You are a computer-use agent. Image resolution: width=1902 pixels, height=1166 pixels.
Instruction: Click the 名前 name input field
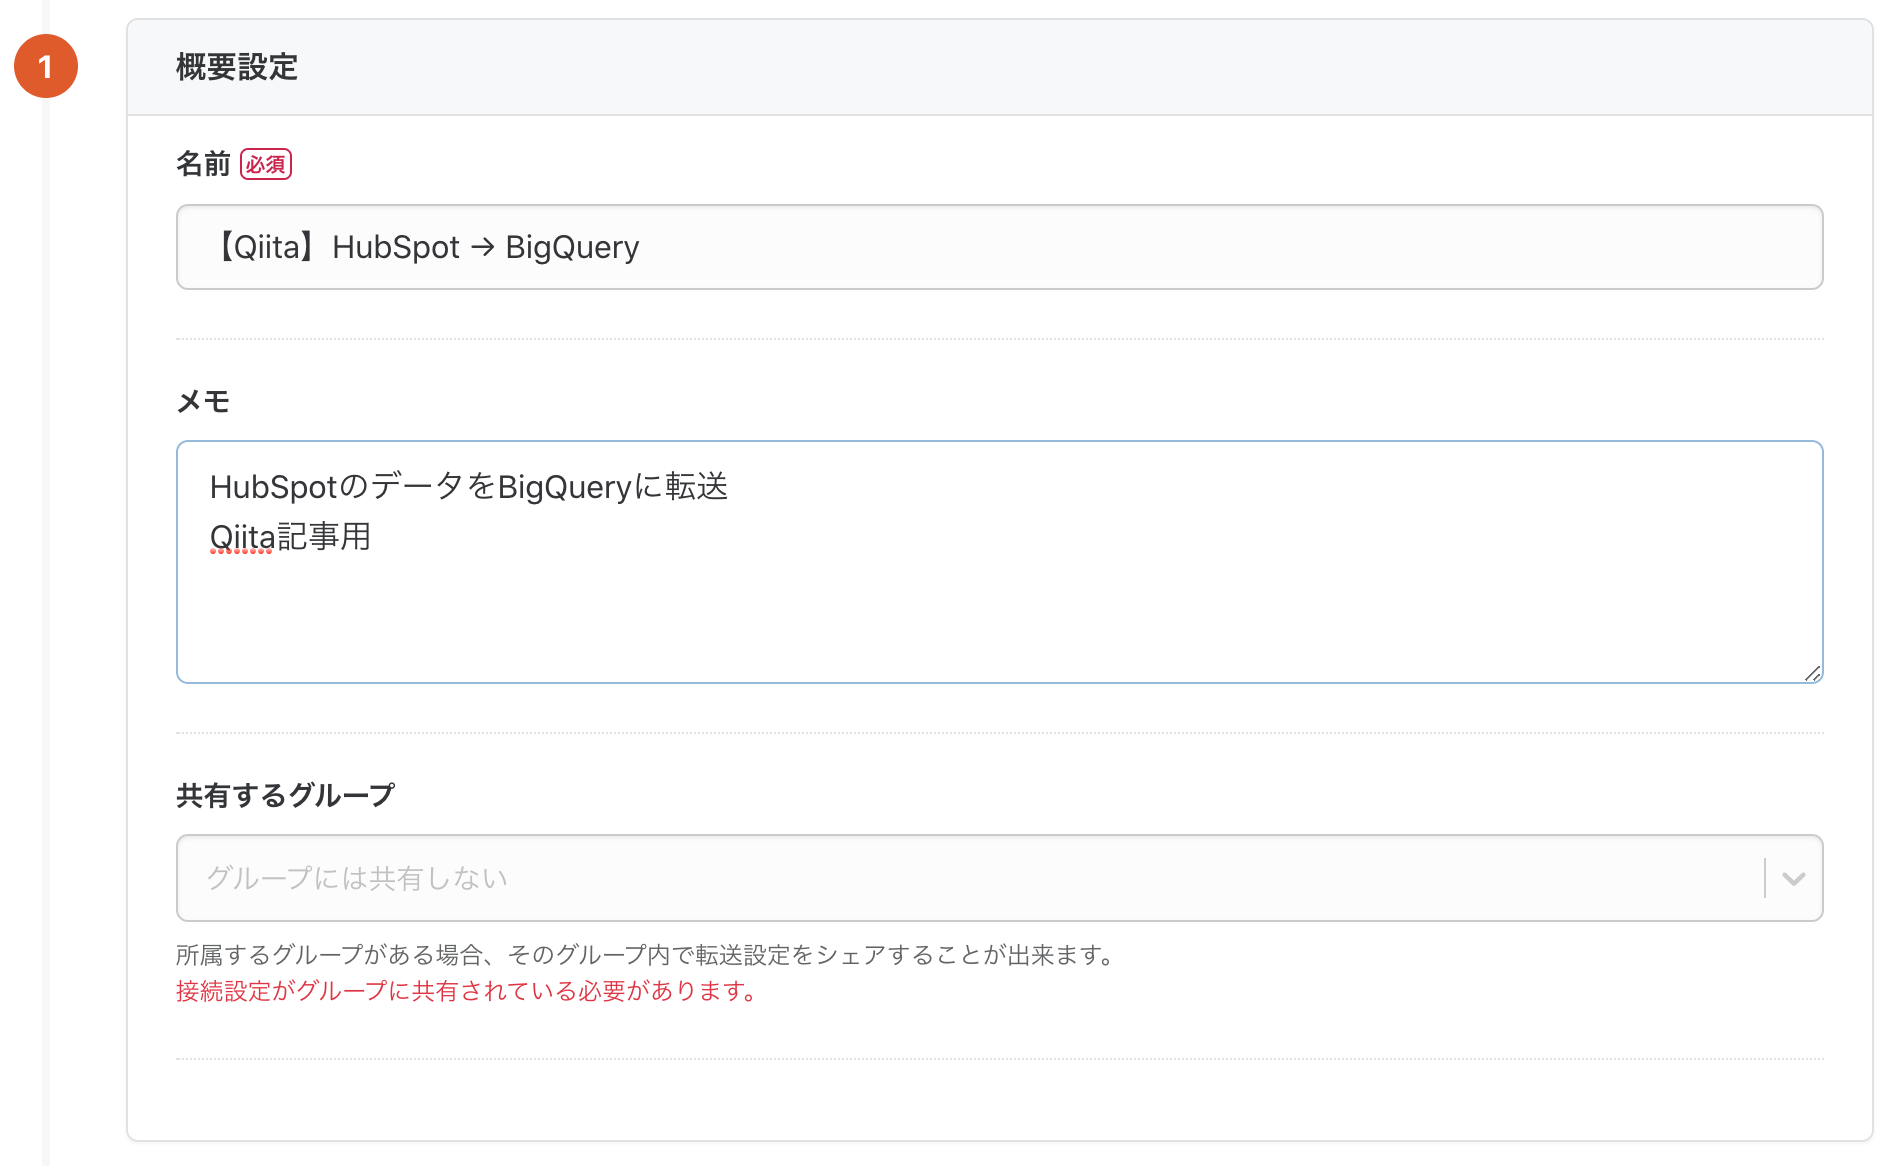(999, 247)
